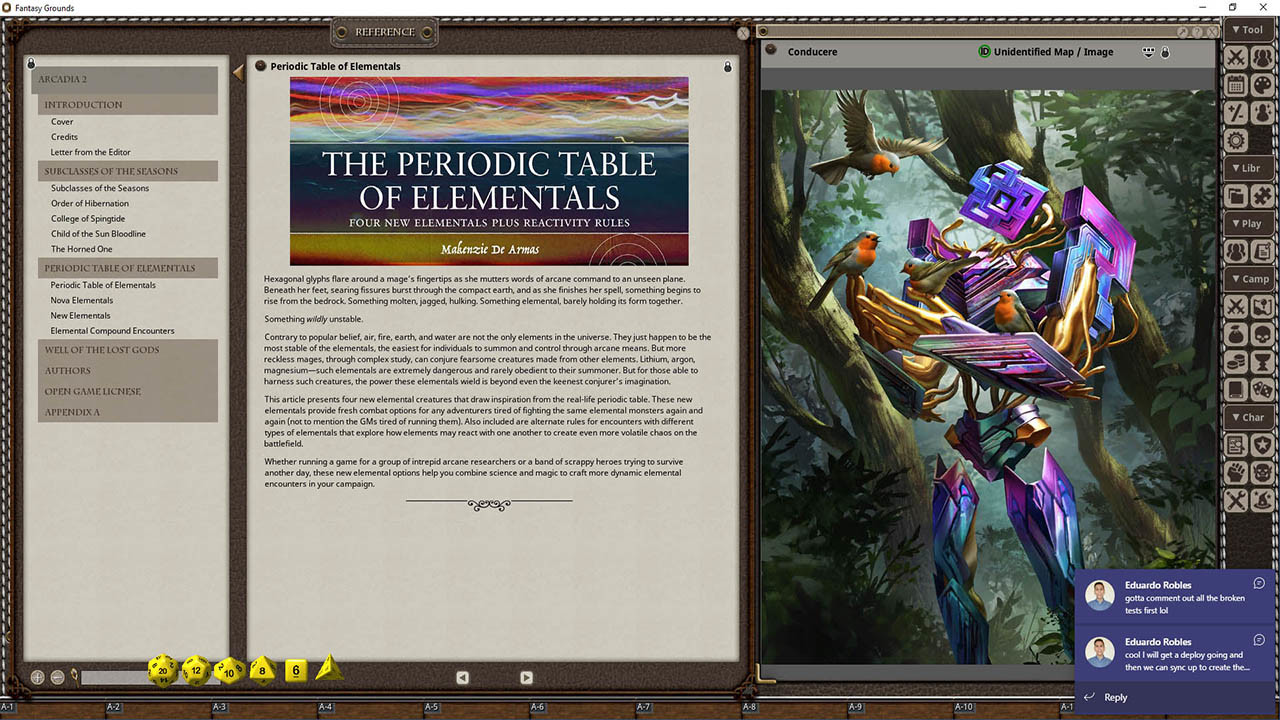Viewport: 1280px width, 720px height.
Task: Collapse the Camp sidebar section
Action: 1248,278
